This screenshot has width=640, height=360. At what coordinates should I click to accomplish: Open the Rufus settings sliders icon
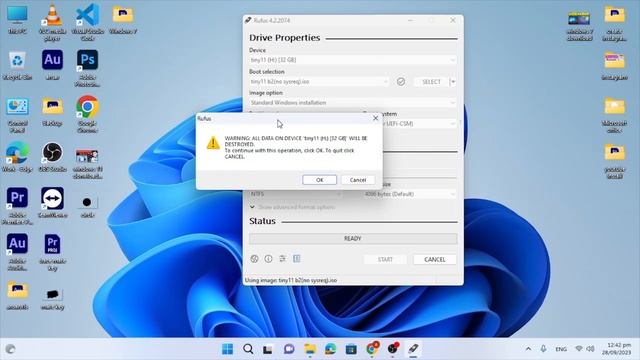[282, 259]
